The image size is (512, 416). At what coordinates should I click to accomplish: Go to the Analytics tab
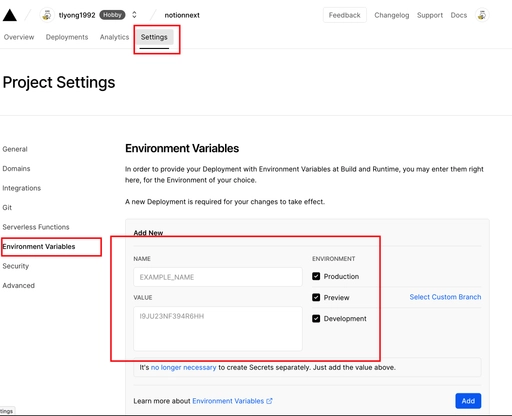point(114,37)
